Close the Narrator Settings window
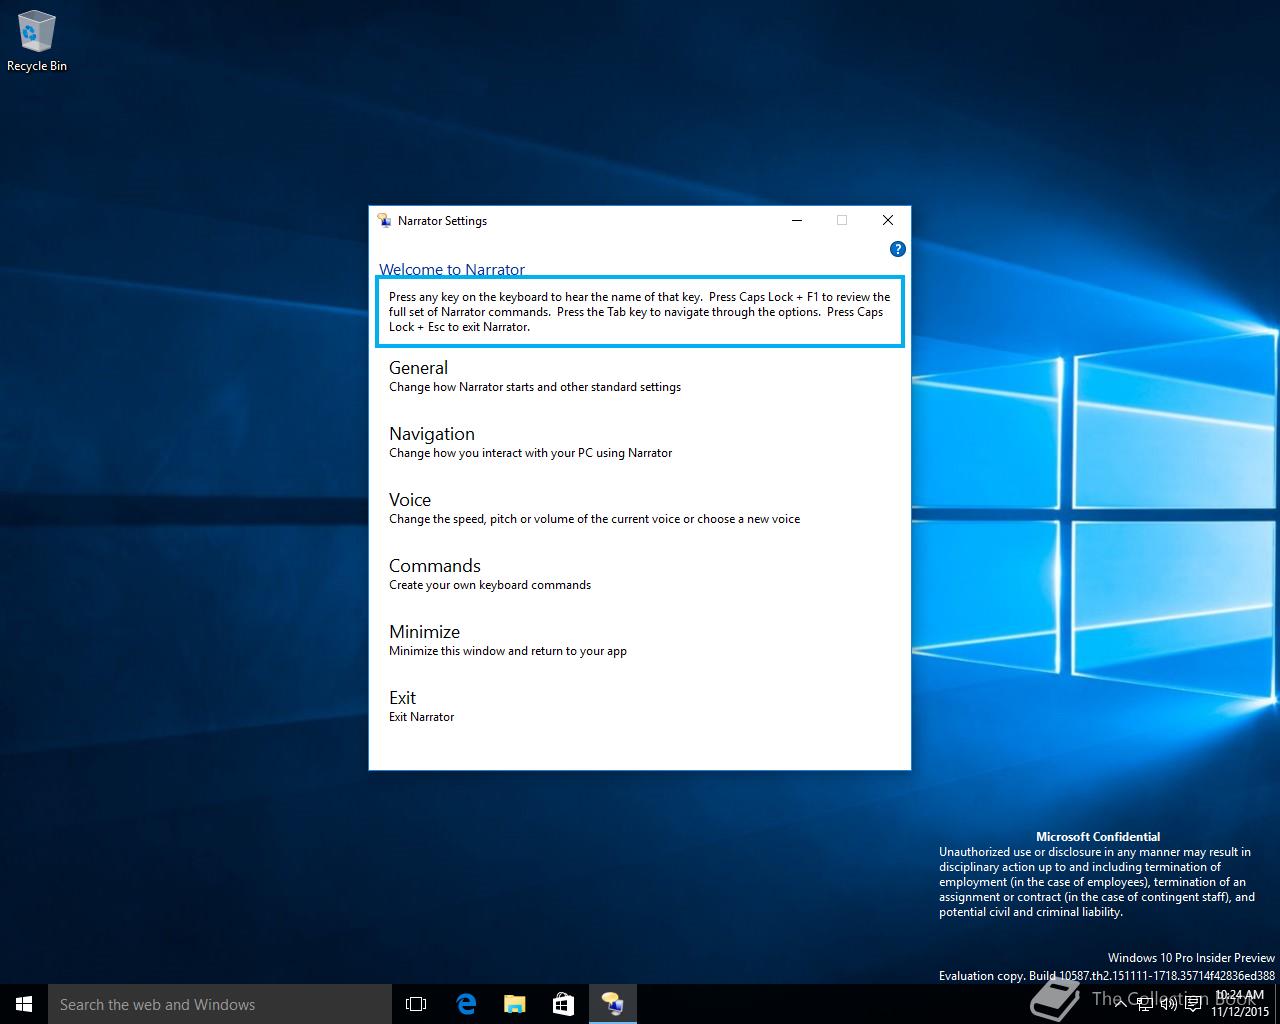This screenshot has width=1280, height=1024. (888, 220)
